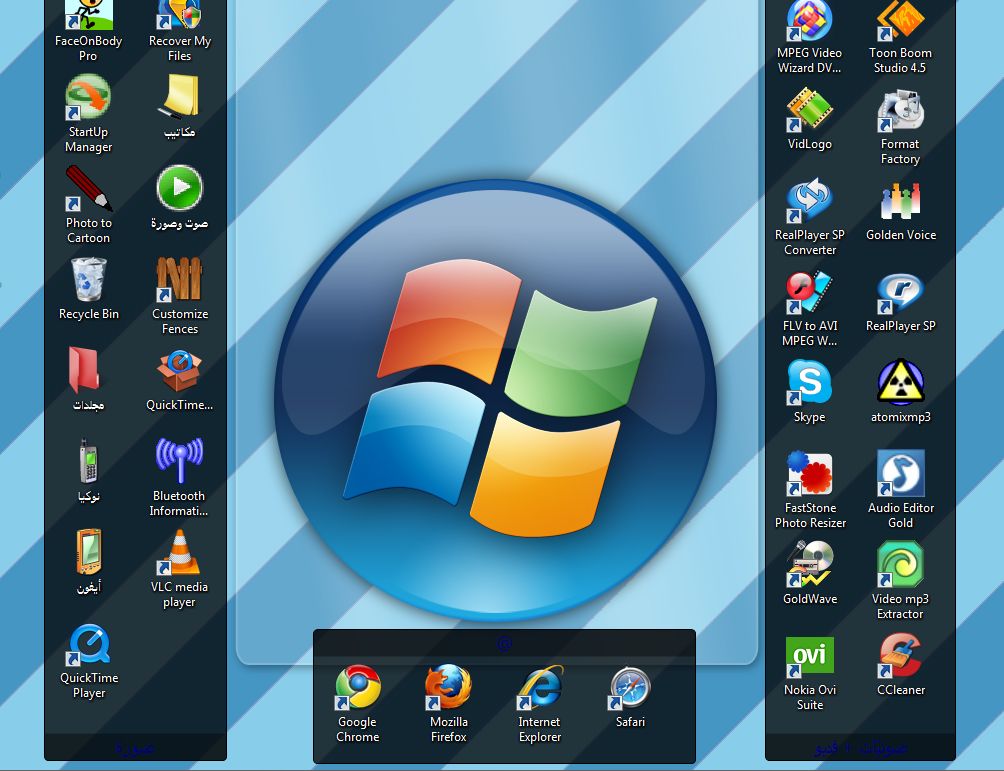Click the Safari compass icon
Image resolution: width=1004 pixels, height=771 pixels.
[630, 688]
